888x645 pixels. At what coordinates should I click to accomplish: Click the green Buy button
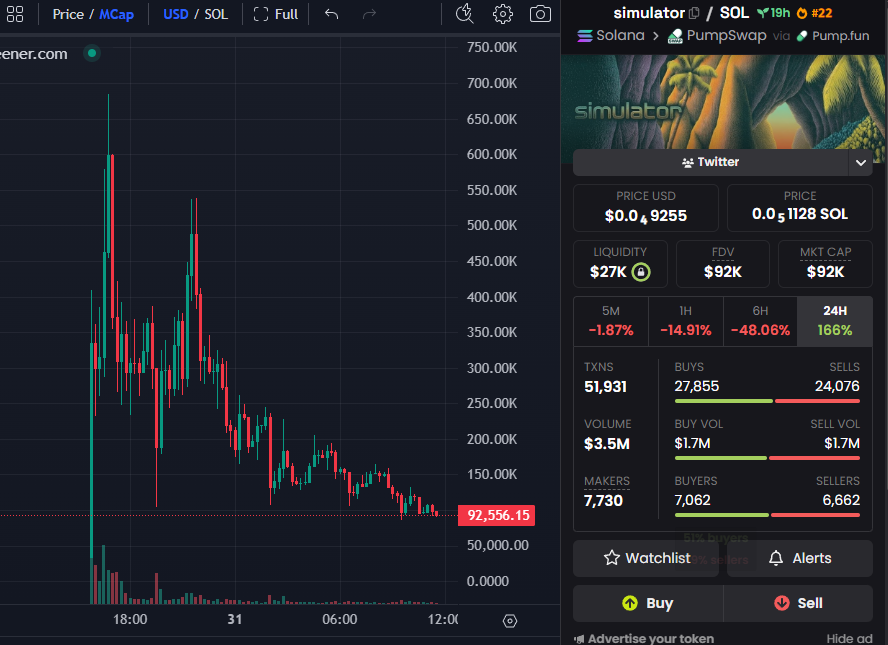click(x=646, y=603)
